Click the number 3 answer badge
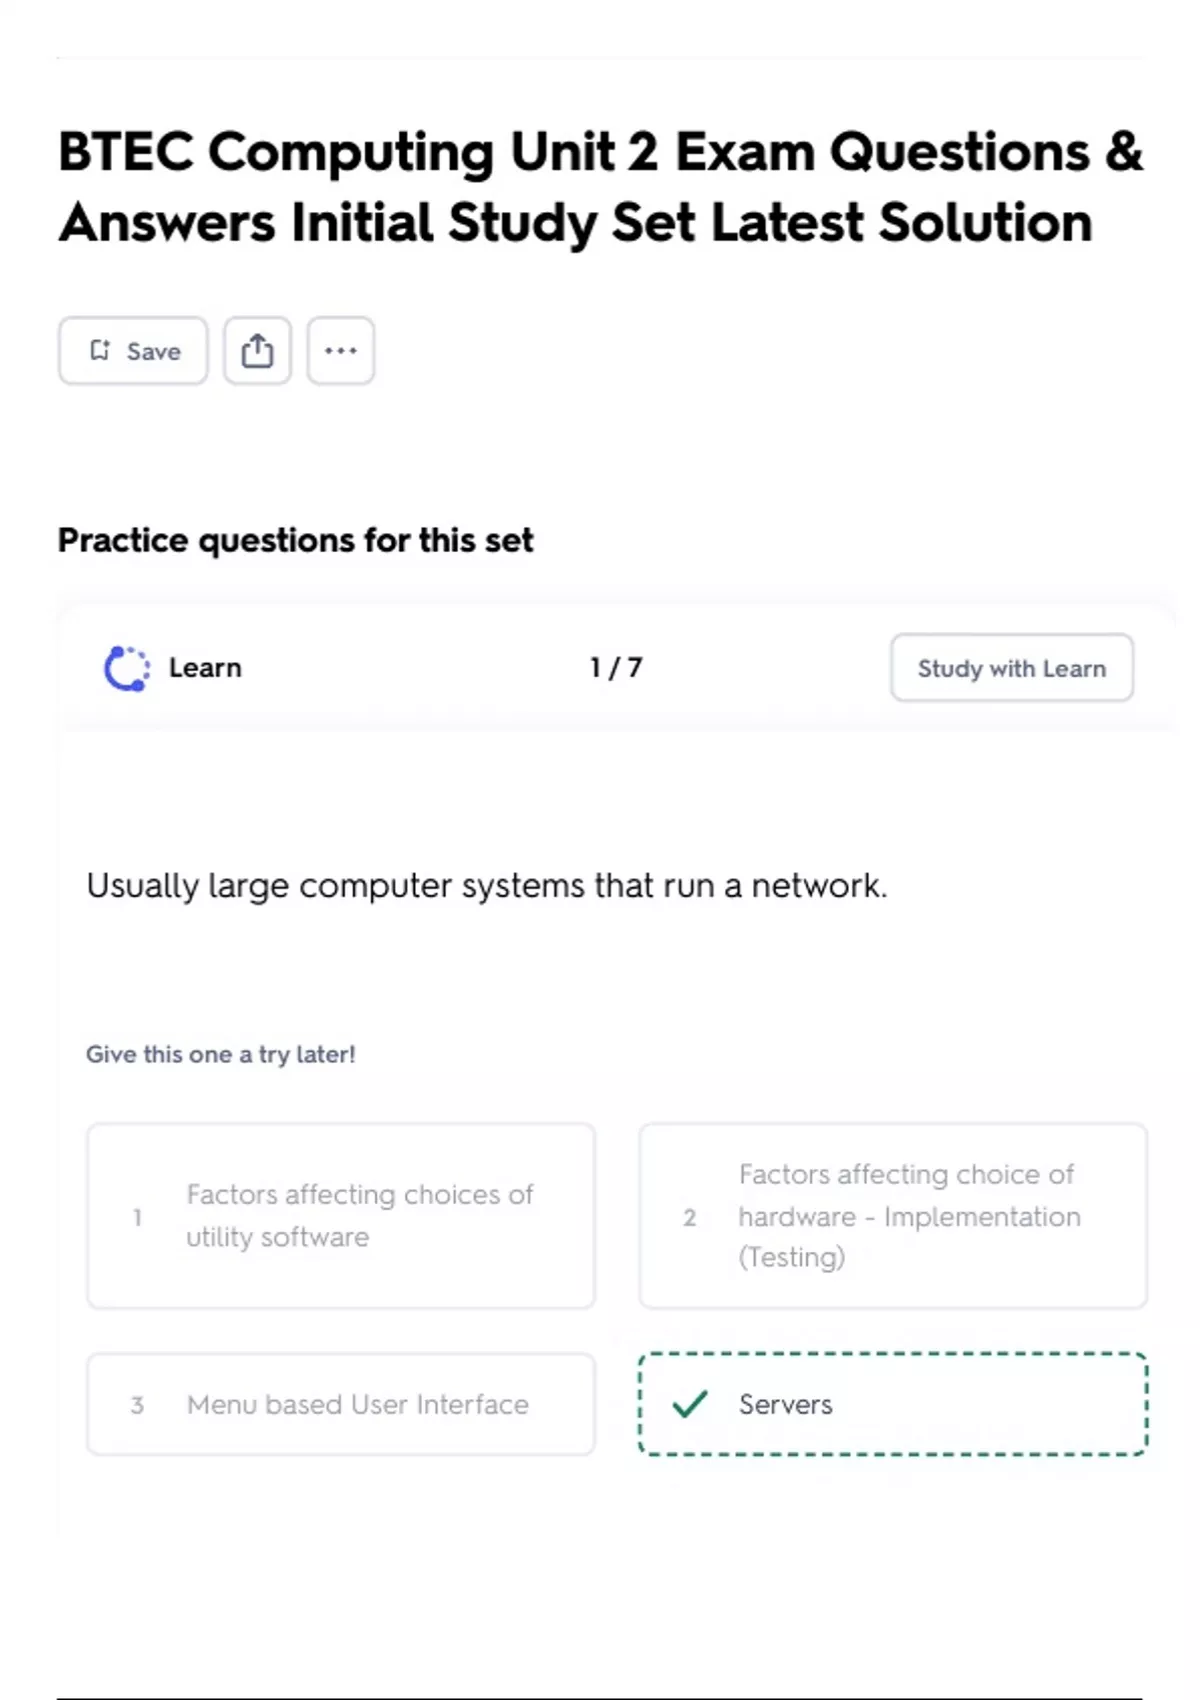 click(x=137, y=1405)
